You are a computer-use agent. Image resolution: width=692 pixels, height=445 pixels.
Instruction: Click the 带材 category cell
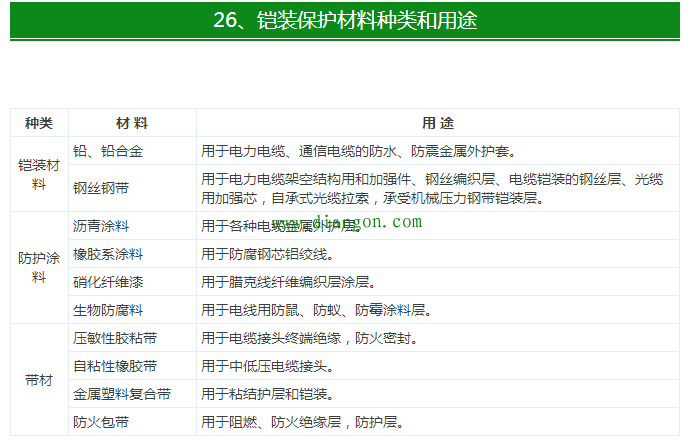[x=39, y=380]
